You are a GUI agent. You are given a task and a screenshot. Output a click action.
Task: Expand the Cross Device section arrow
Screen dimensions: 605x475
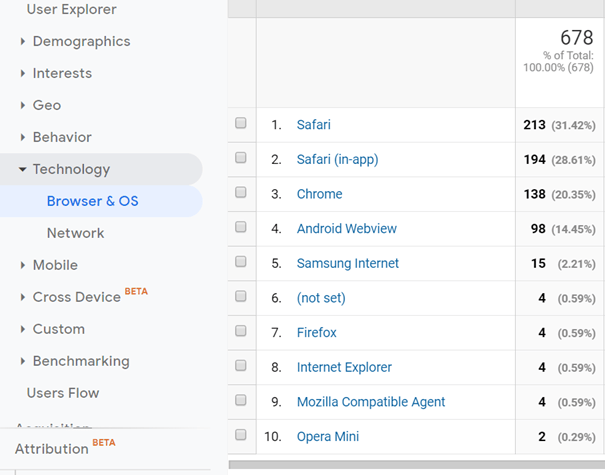23,297
